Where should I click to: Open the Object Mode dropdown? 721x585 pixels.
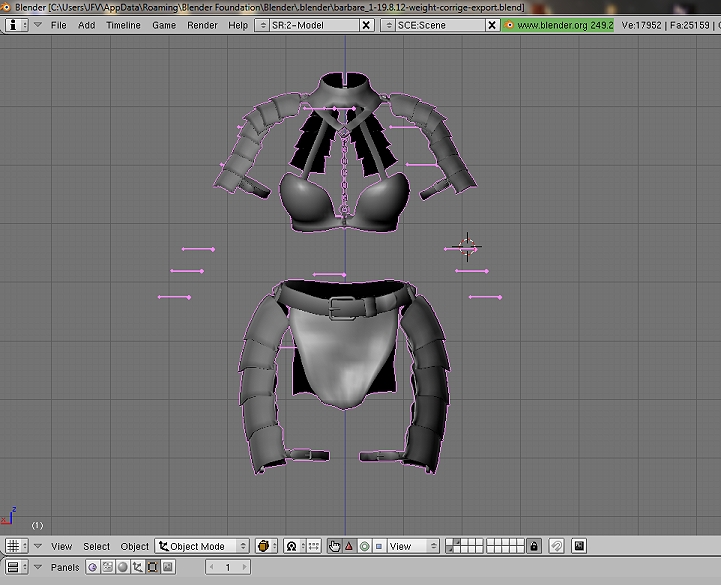(x=202, y=546)
